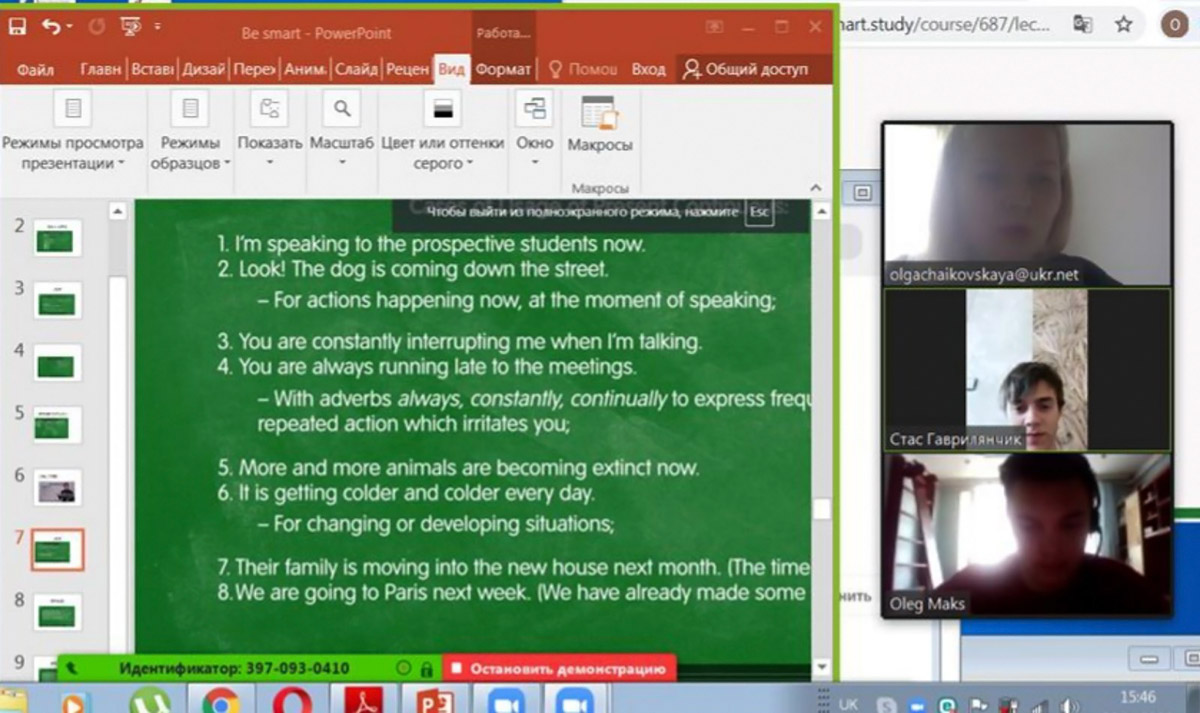Open the PowerPoint app in the taskbar

434,701
